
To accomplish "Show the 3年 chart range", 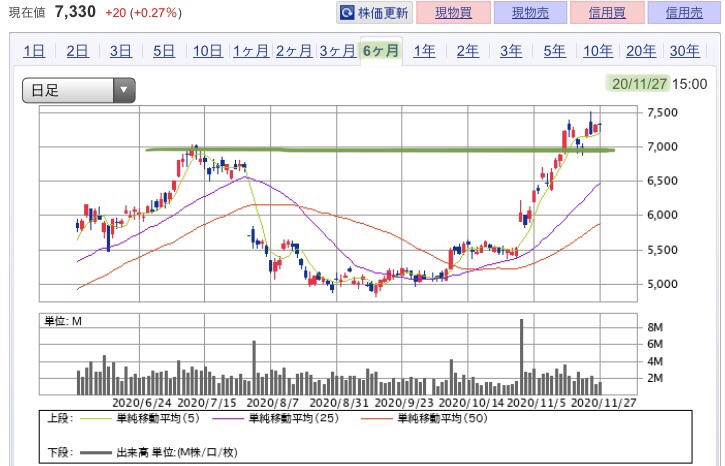I will click(511, 51).
